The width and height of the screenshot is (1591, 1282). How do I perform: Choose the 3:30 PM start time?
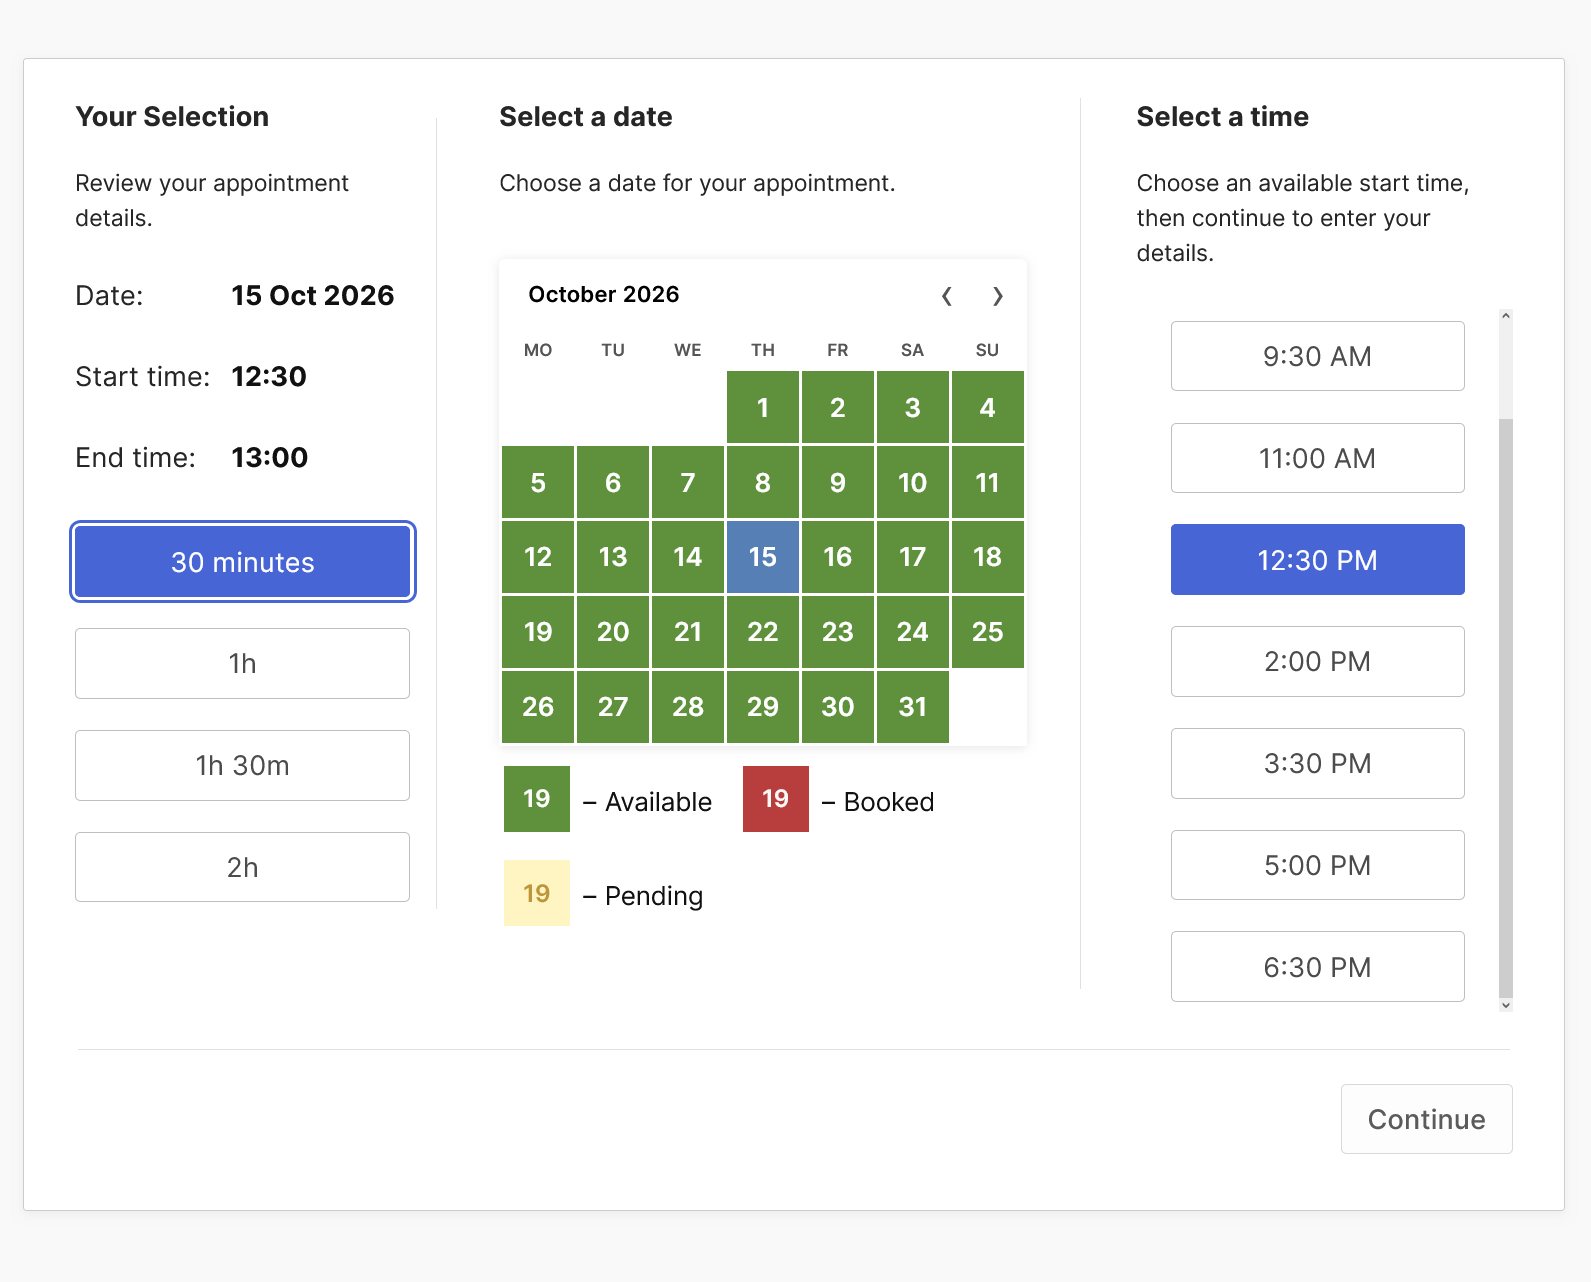[x=1318, y=764]
